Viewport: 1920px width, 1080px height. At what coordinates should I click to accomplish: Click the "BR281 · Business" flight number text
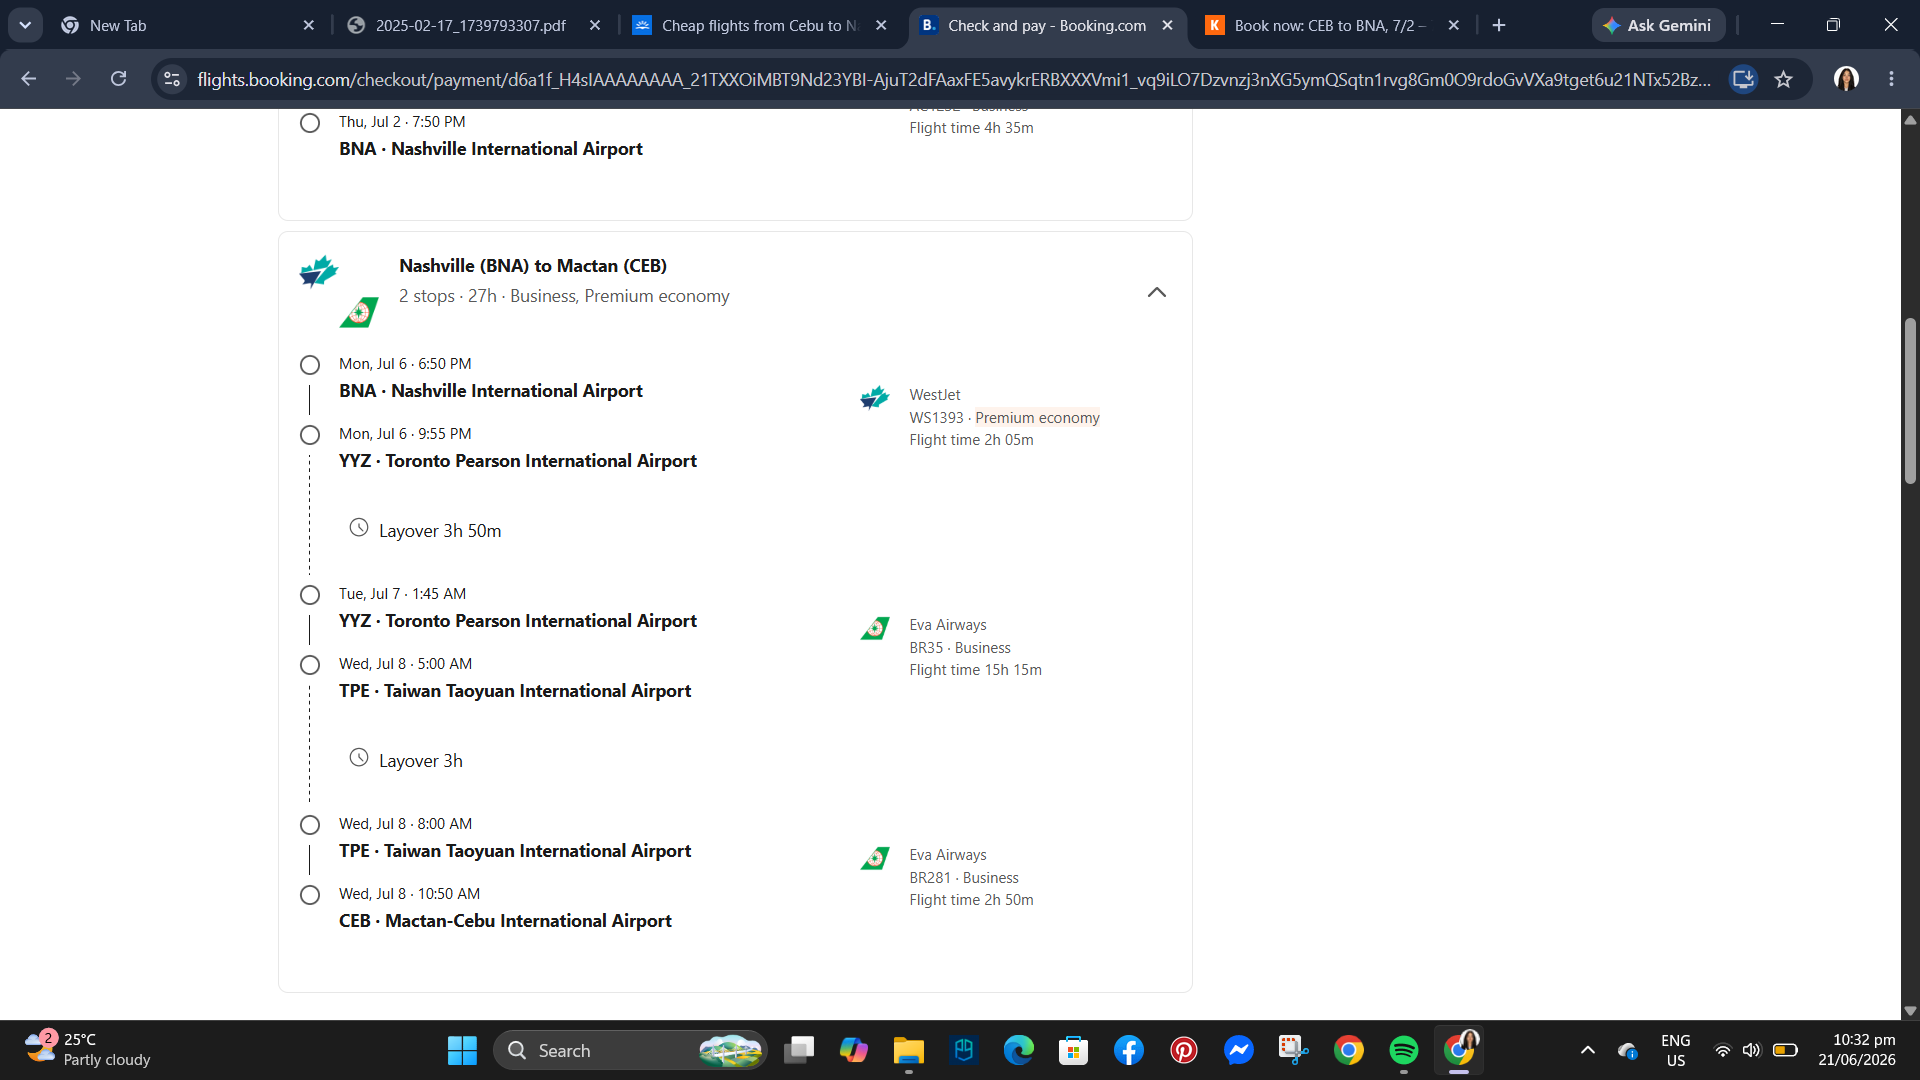click(x=964, y=878)
